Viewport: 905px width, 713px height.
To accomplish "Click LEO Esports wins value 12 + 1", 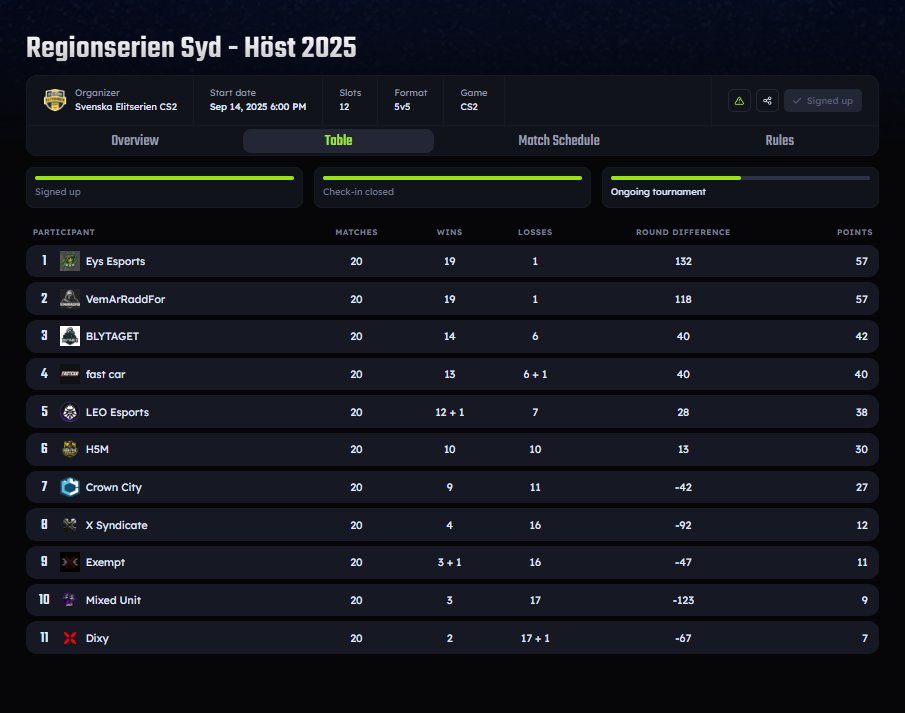I will click(449, 412).
